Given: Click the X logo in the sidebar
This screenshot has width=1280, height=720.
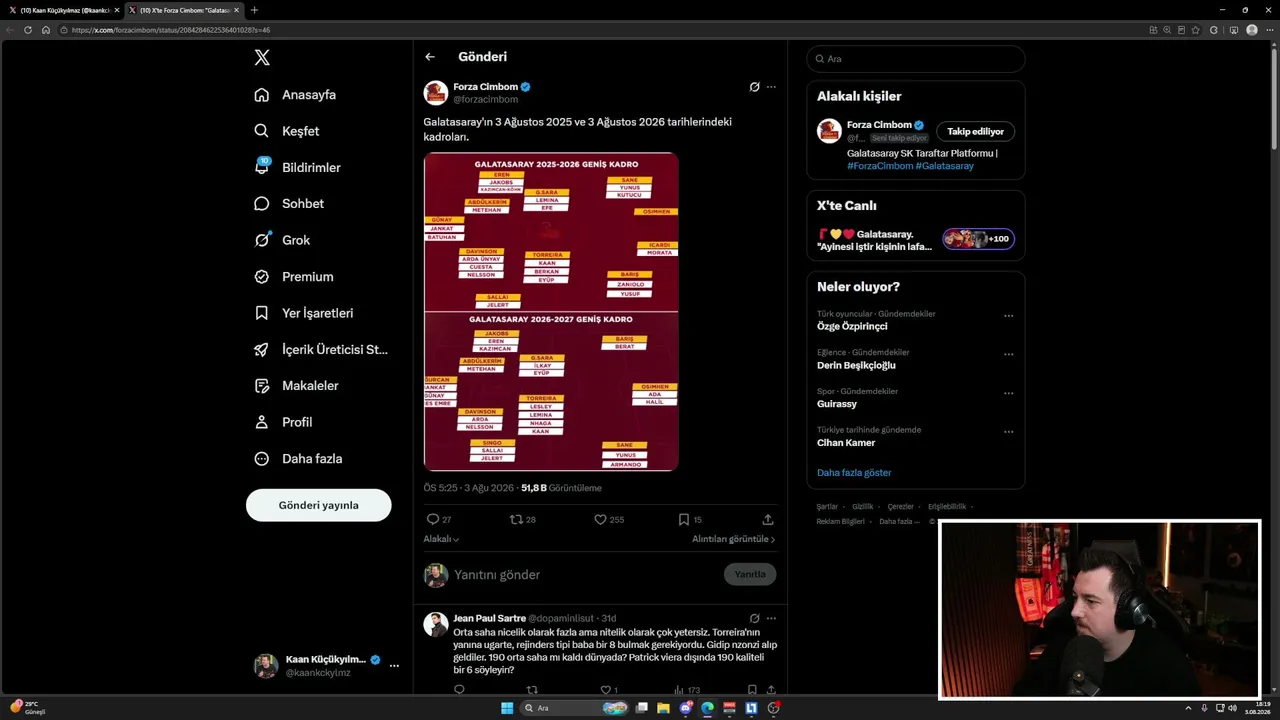Looking at the screenshot, I should (262, 58).
